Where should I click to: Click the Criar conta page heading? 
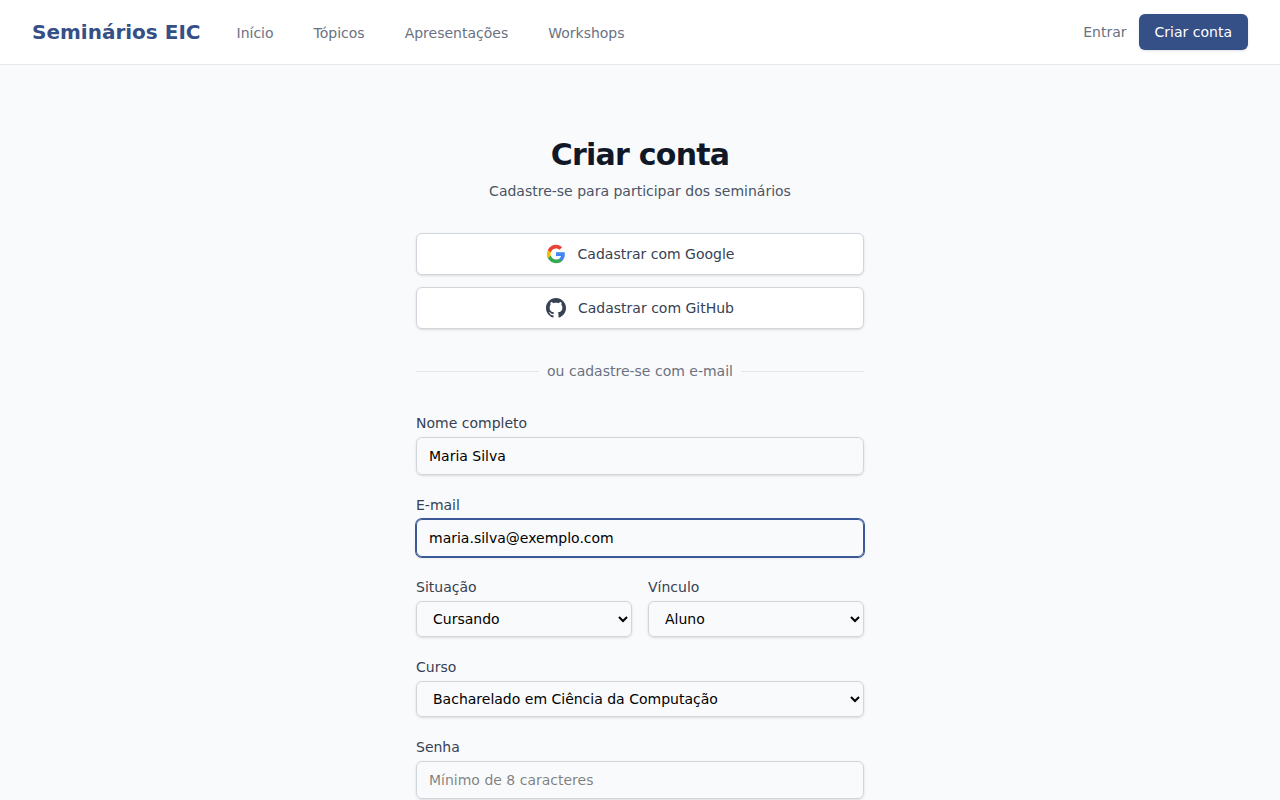pos(640,155)
